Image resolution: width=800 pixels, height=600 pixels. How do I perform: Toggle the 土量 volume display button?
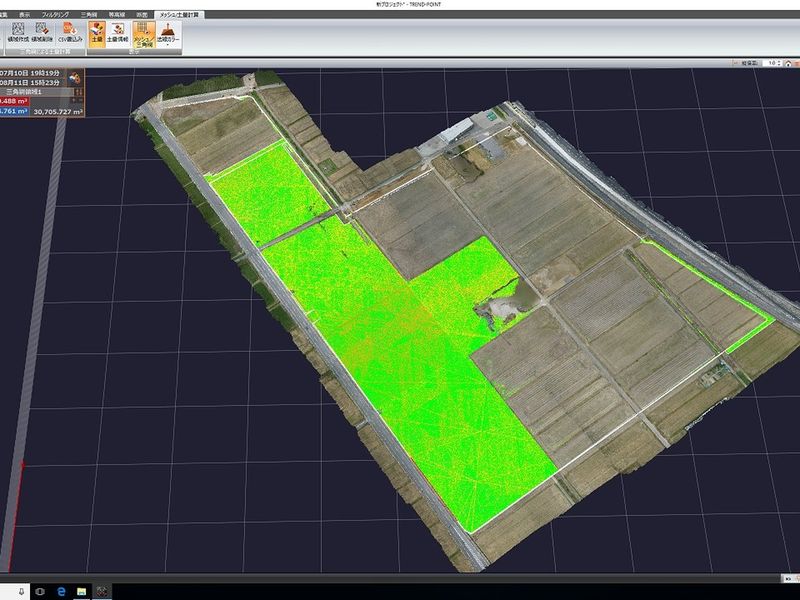point(97,33)
